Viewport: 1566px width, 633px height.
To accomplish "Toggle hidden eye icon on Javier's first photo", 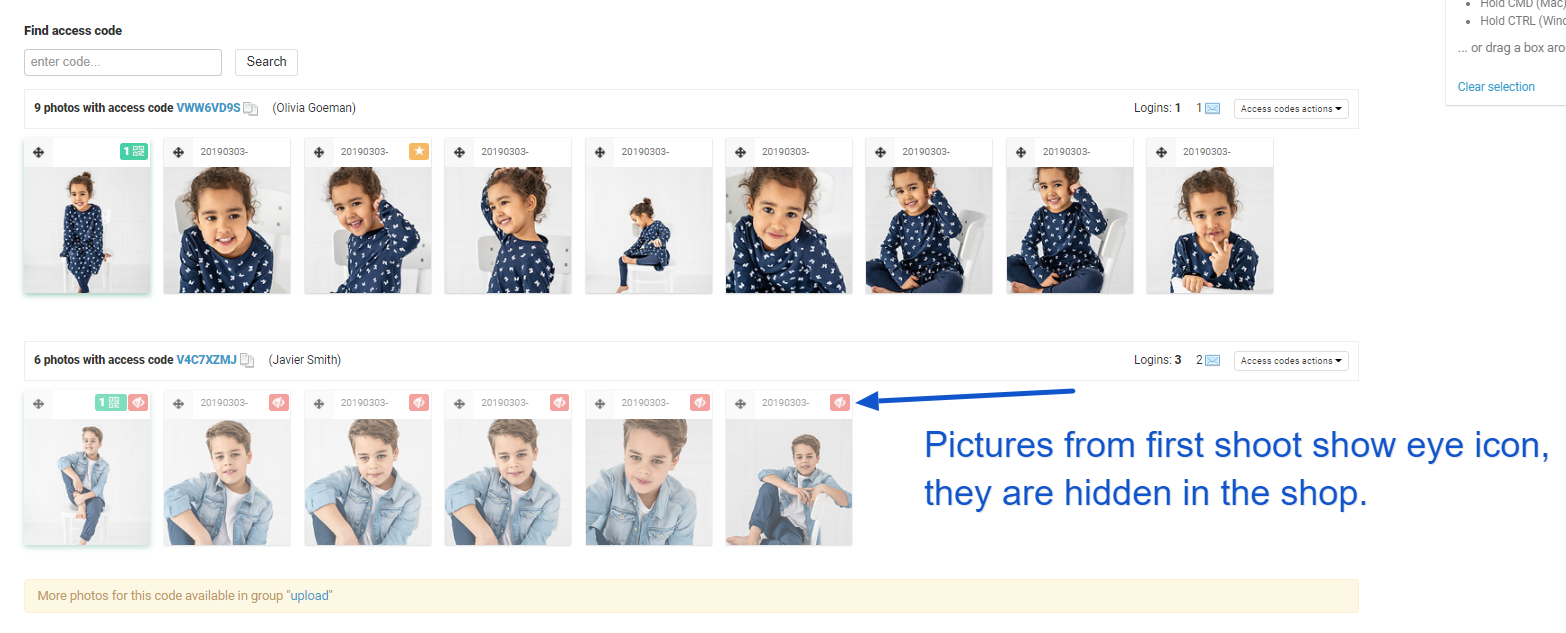I will tap(138, 402).
